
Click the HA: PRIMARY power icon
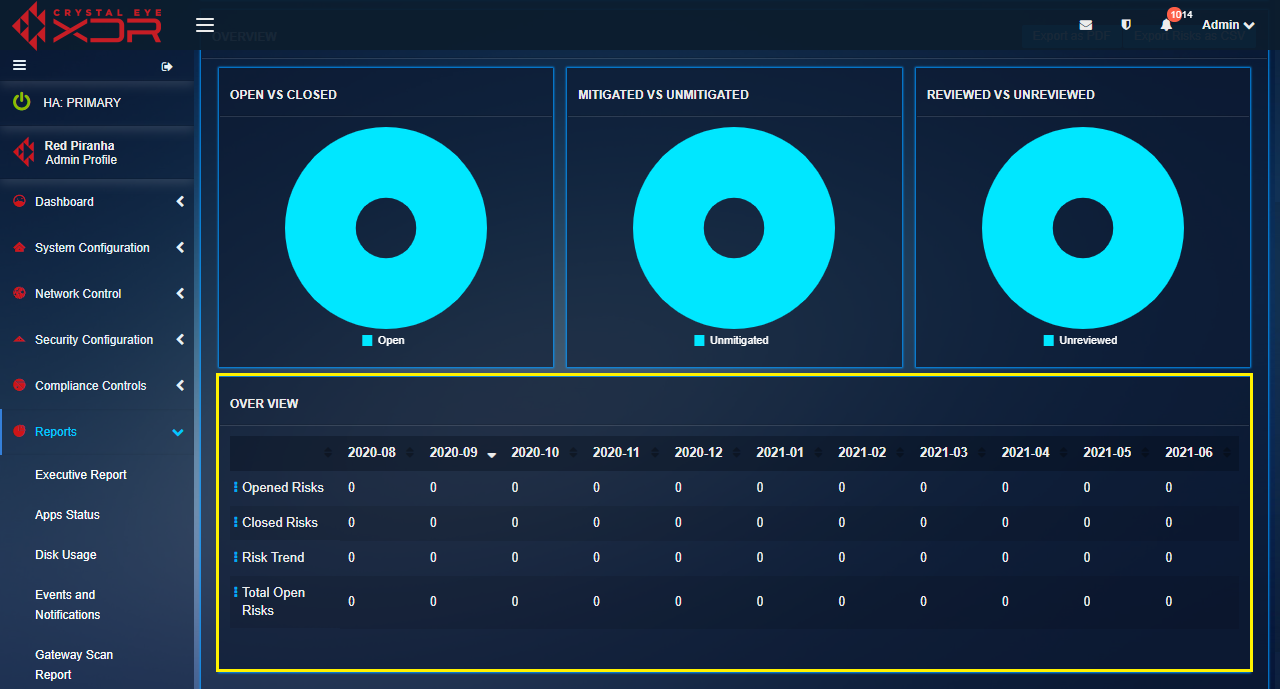21,102
